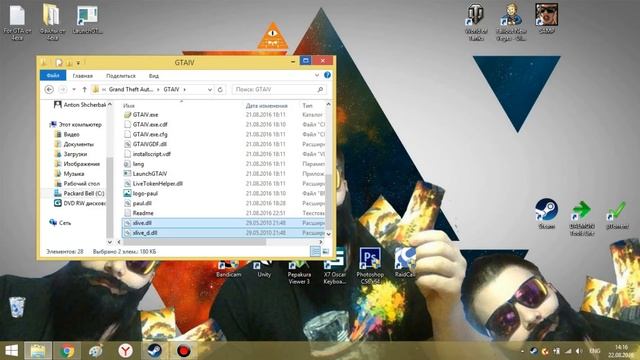Select xlive.dll file
640x360 pixels.
coord(224,223)
